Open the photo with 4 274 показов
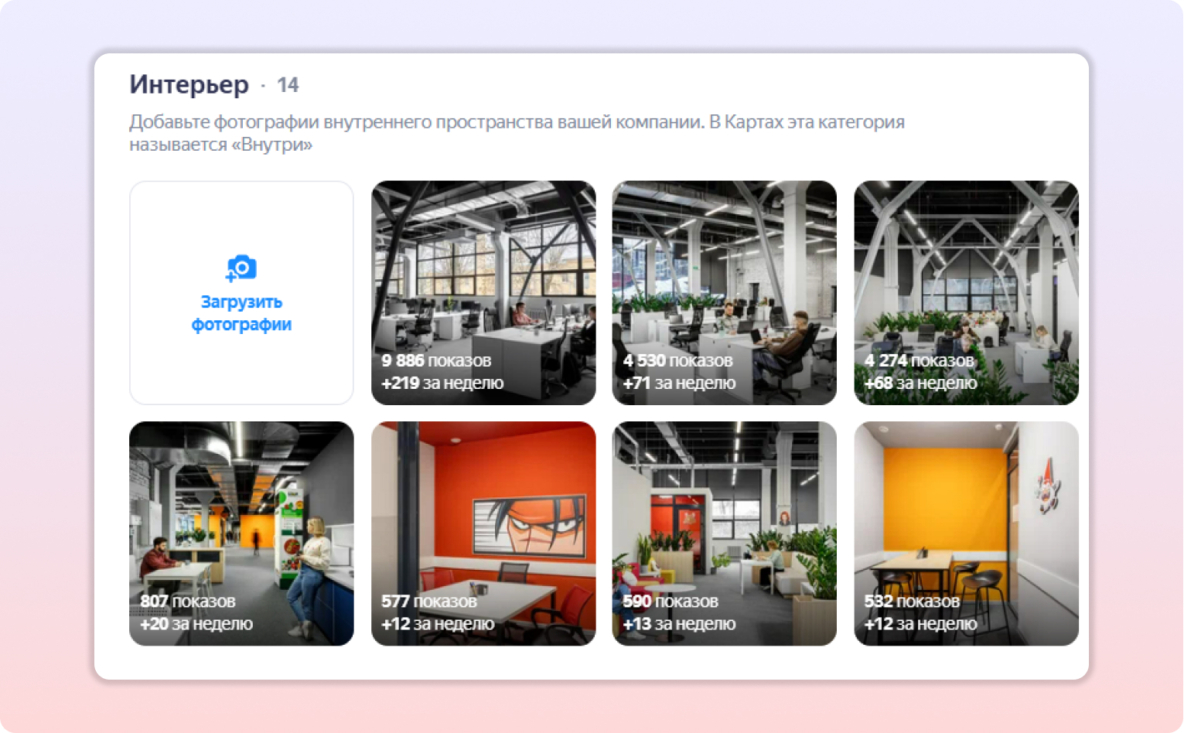Image resolution: width=1184 pixels, height=733 pixels. 966,293
